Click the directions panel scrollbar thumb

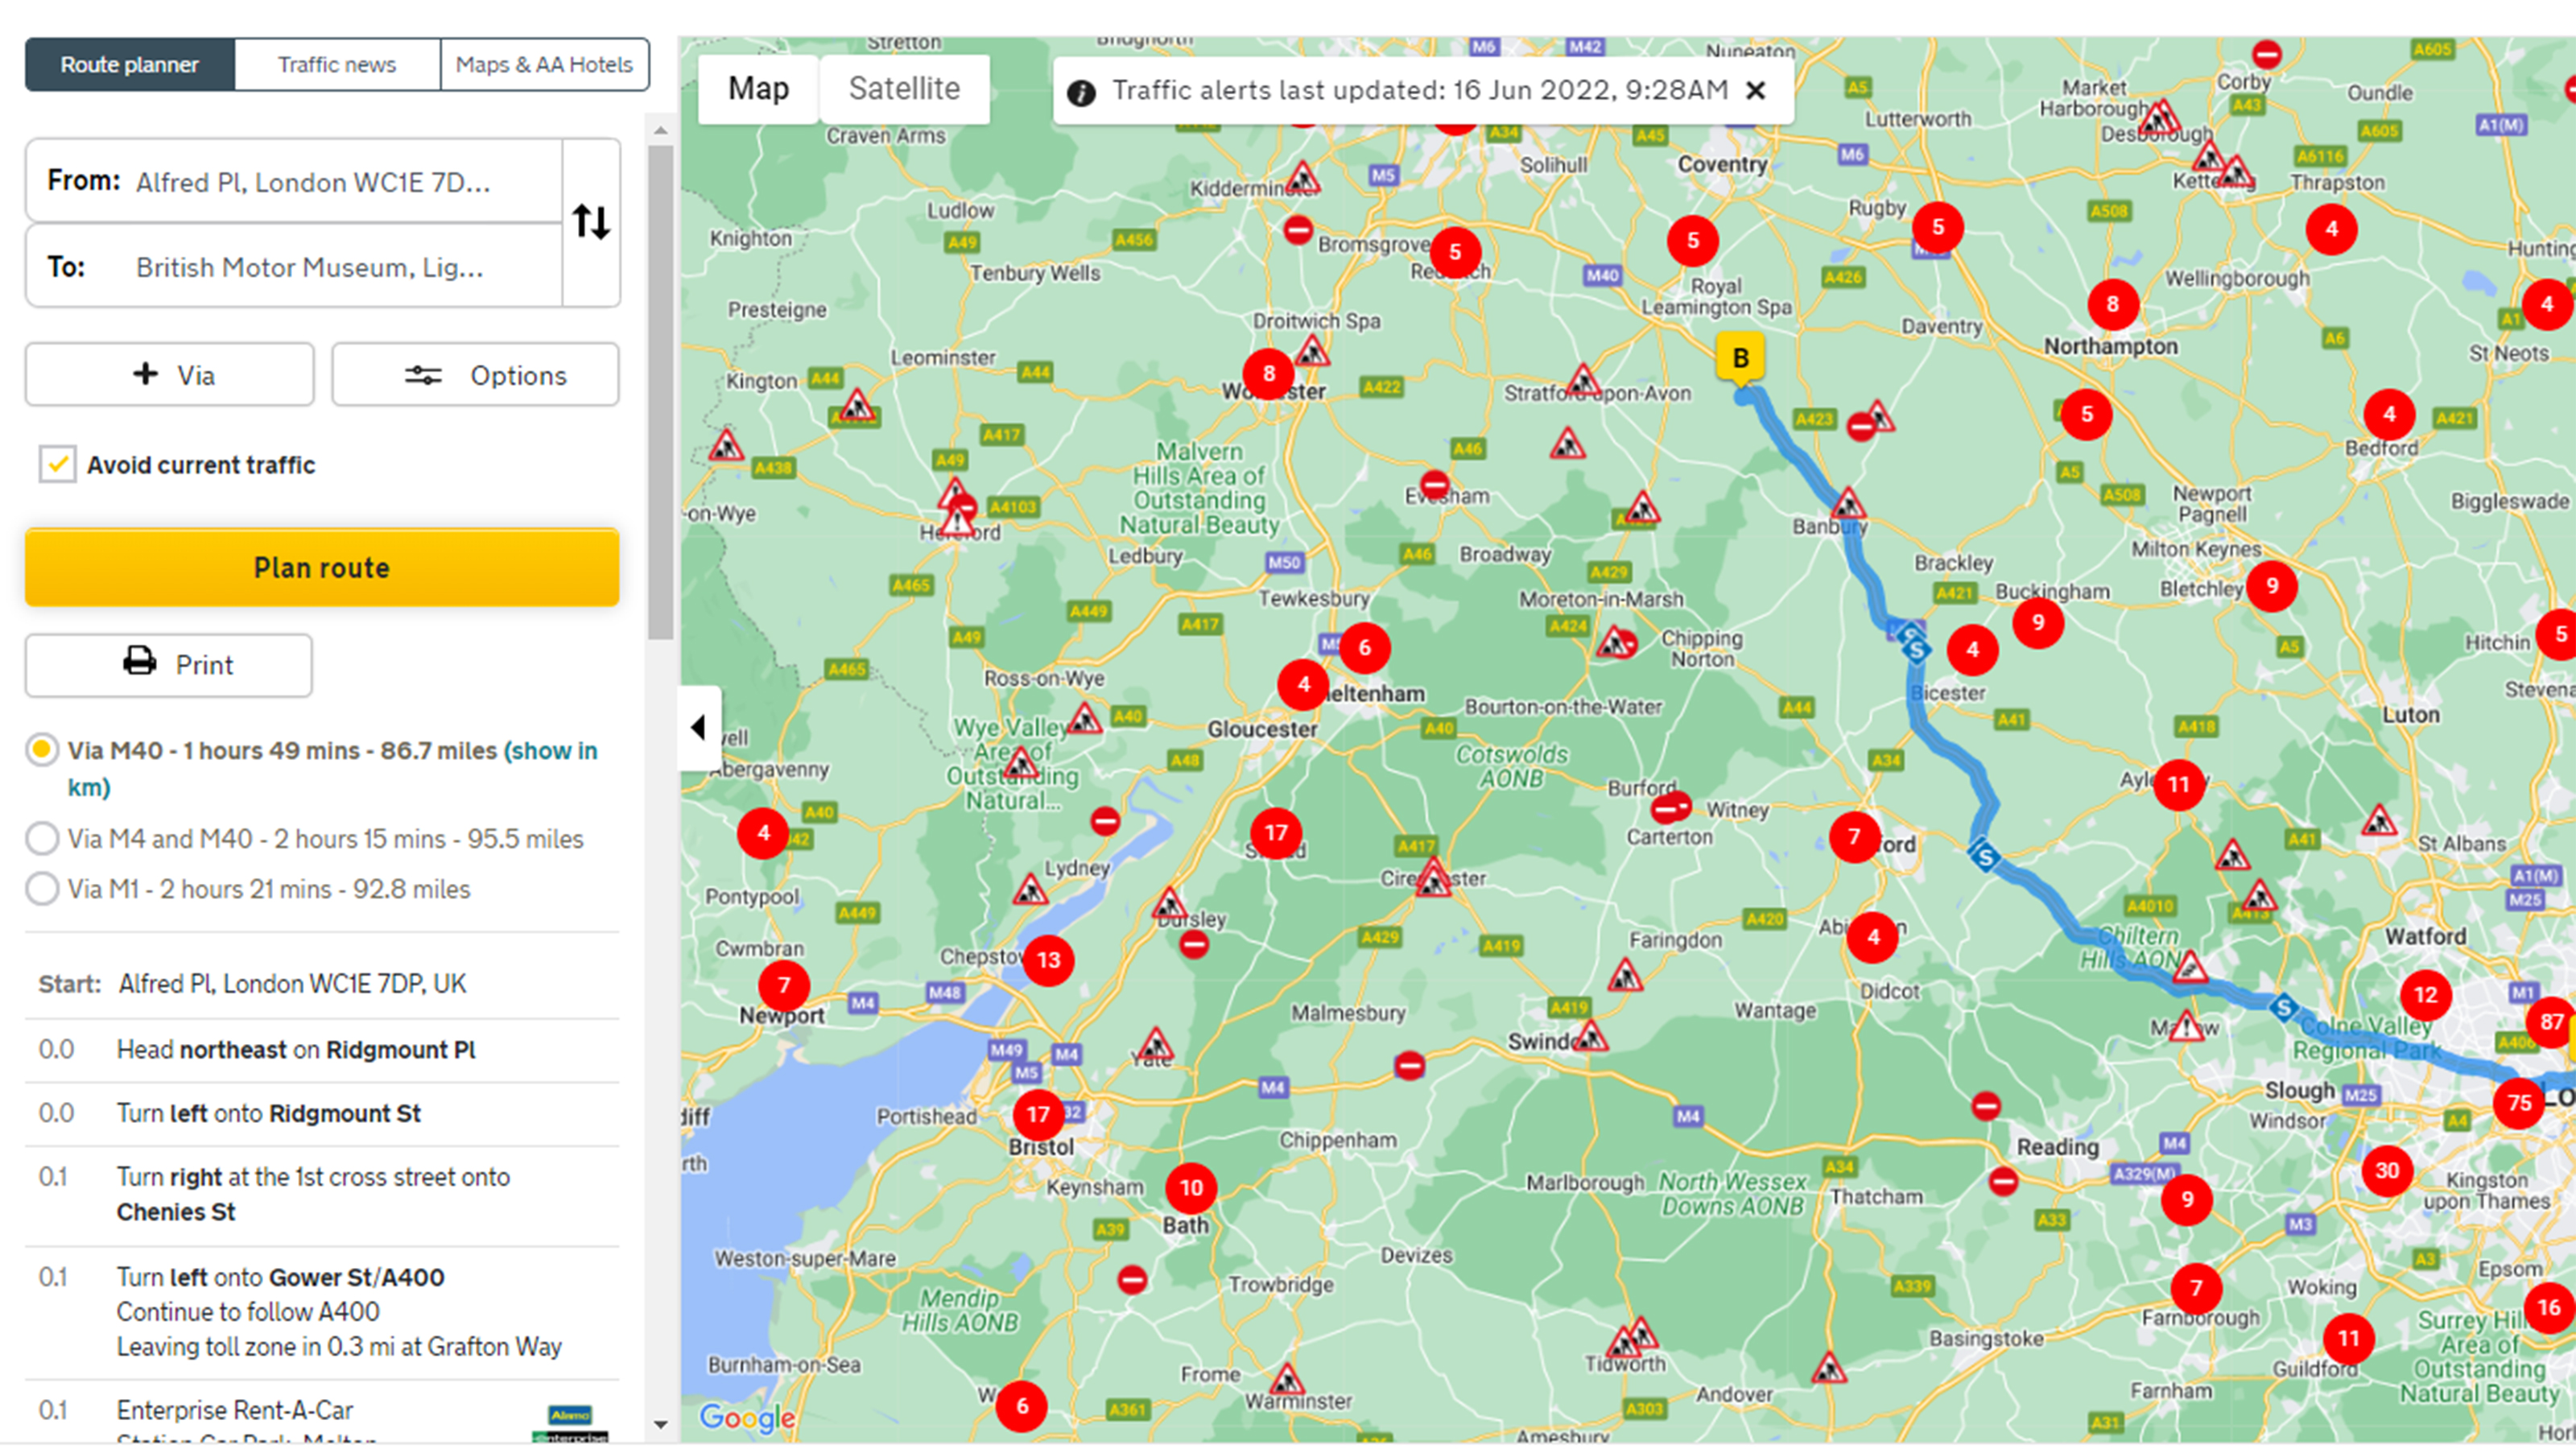[x=660, y=392]
